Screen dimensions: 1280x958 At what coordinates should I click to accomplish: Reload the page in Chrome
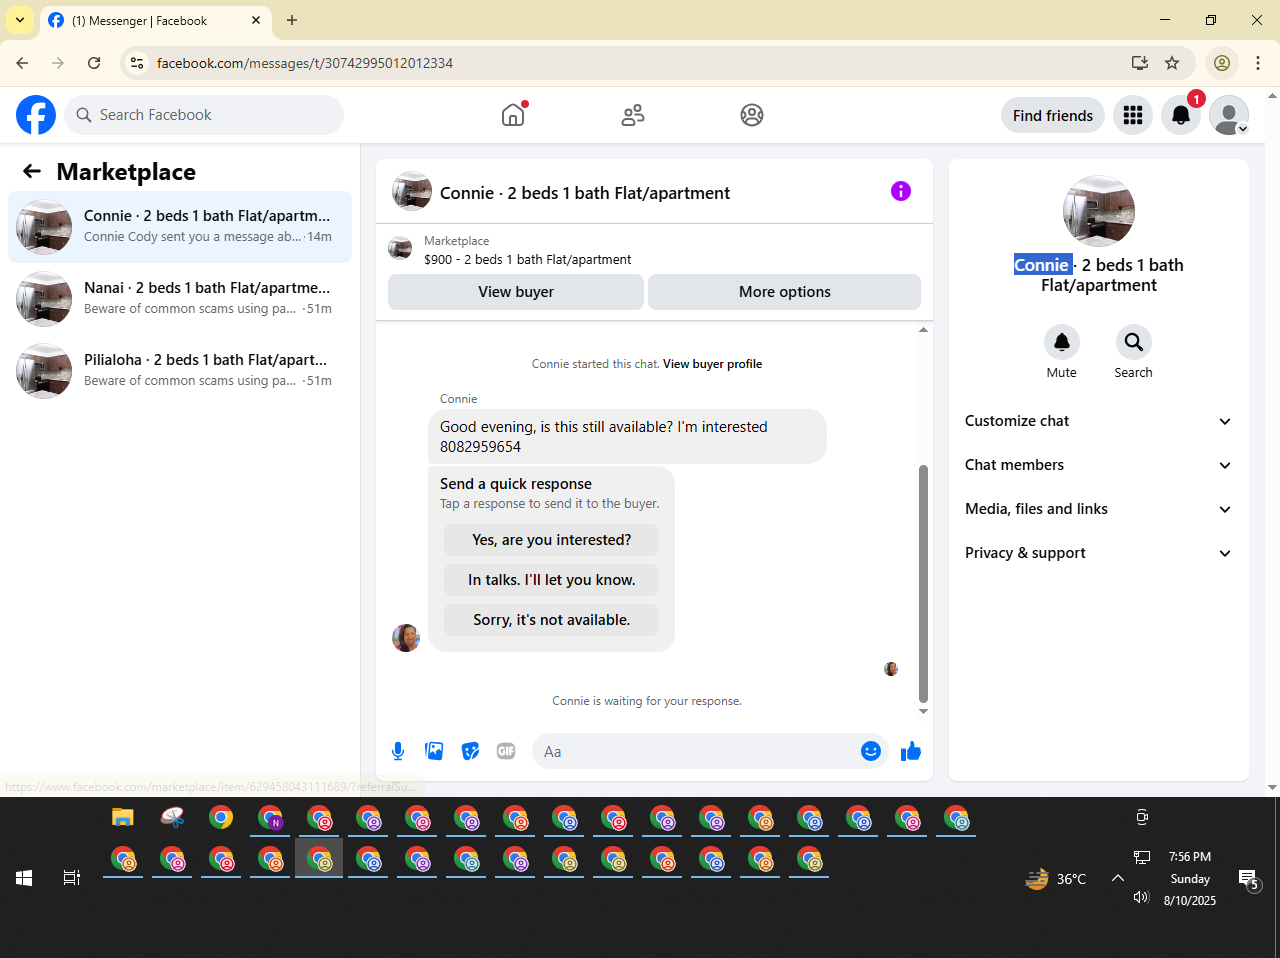[94, 63]
